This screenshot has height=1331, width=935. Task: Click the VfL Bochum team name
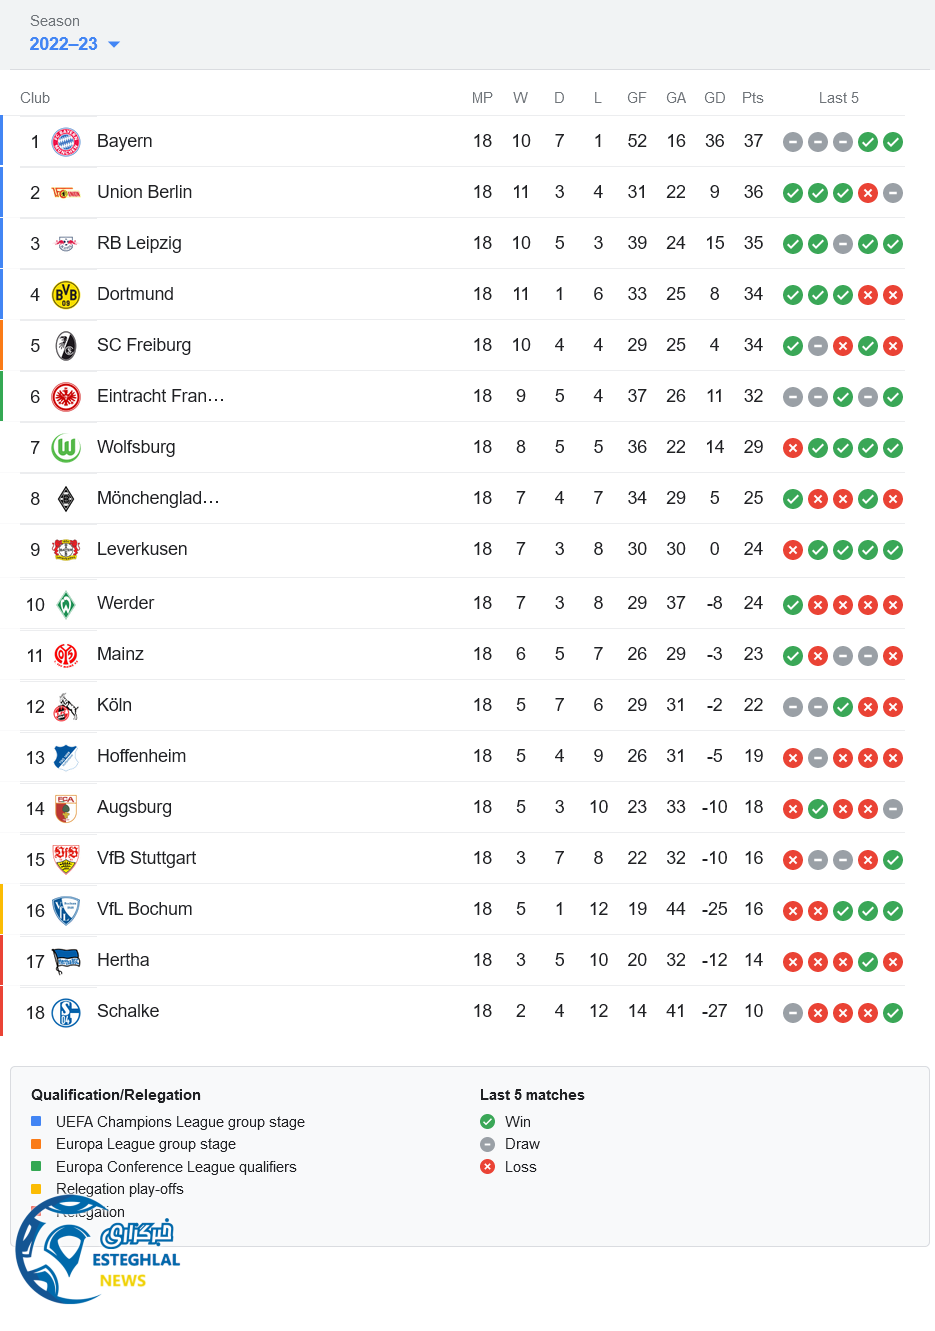144,909
